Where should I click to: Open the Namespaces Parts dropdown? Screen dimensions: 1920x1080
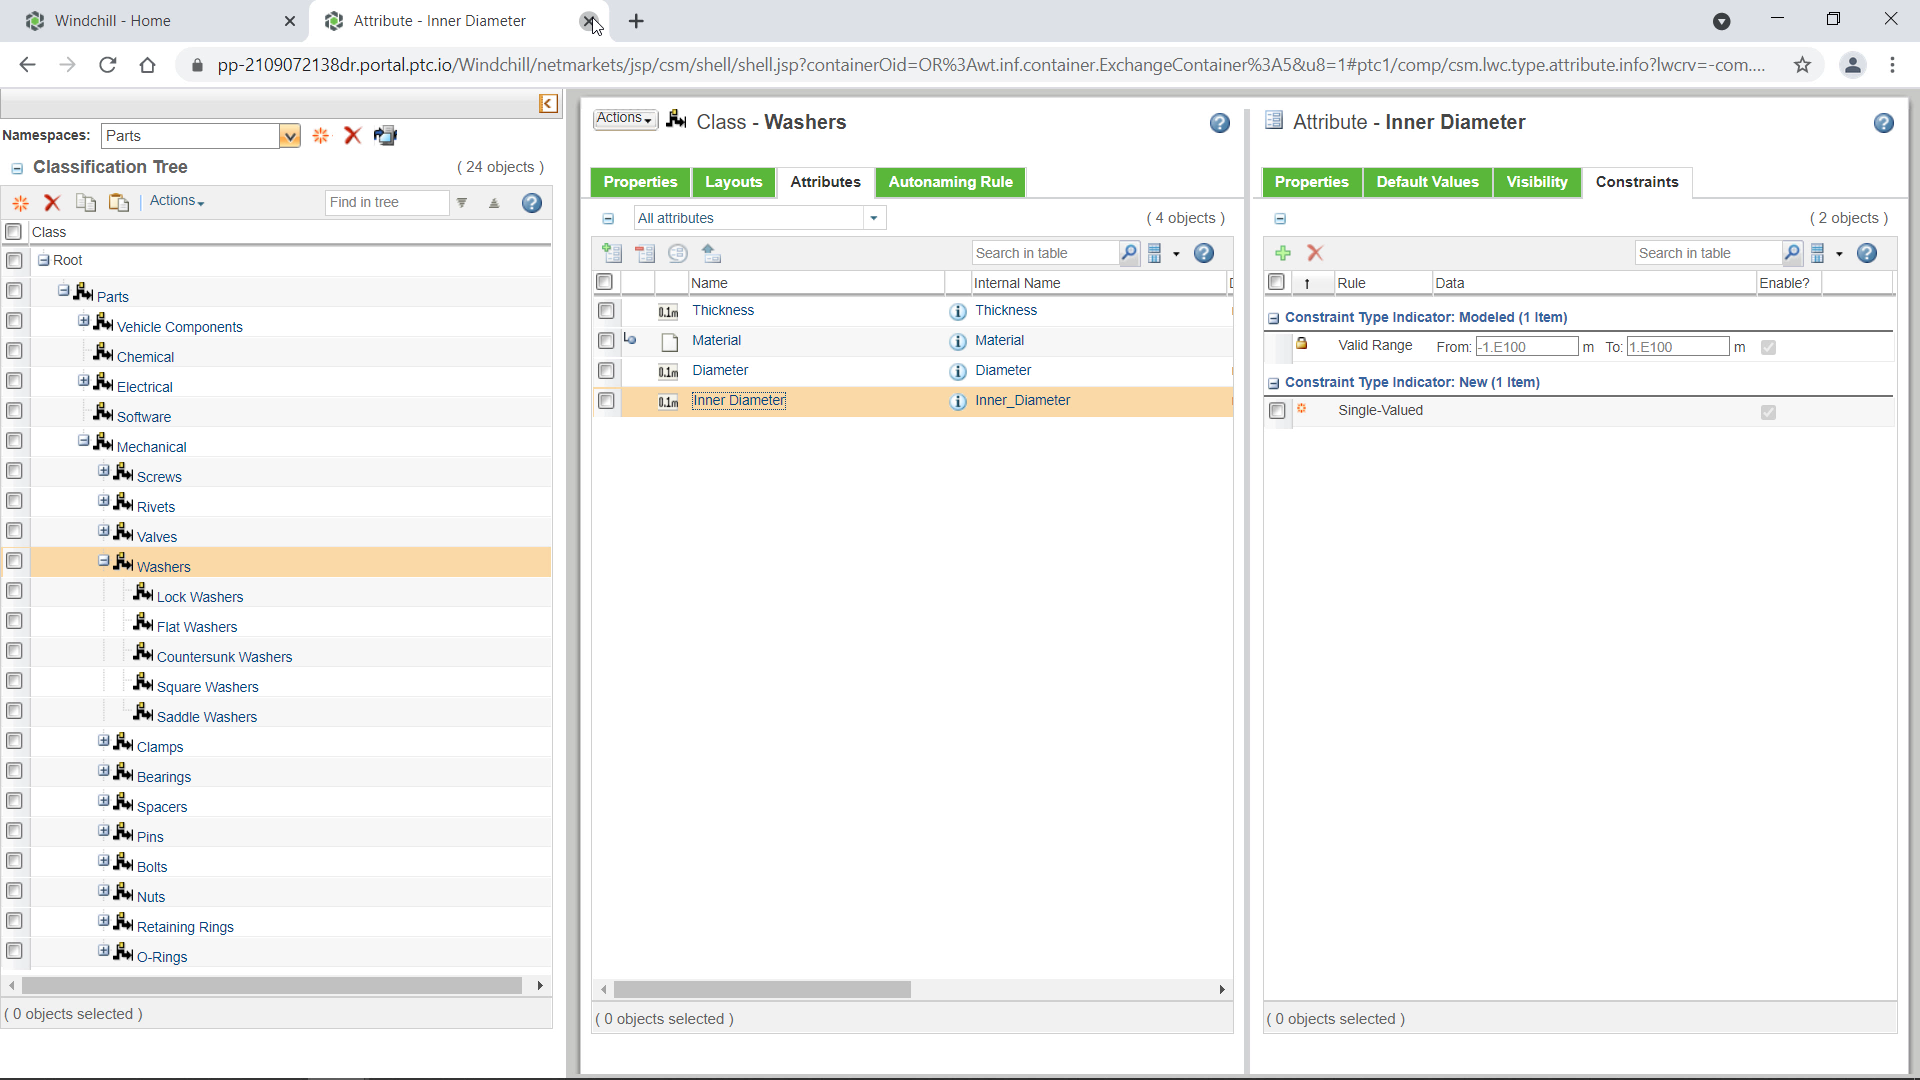(289, 136)
